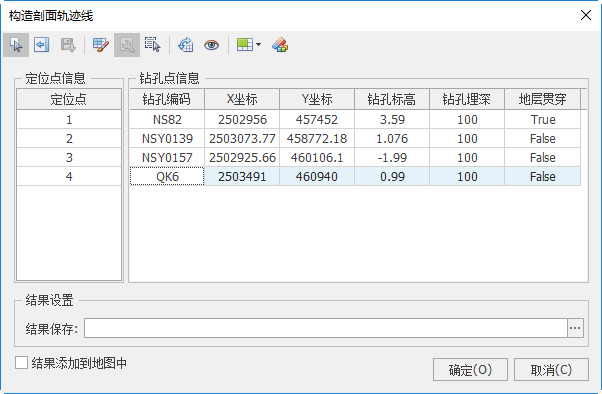Click the grayed save disk icon
The width and height of the screenshot is (602, 394).
point(68,45)
